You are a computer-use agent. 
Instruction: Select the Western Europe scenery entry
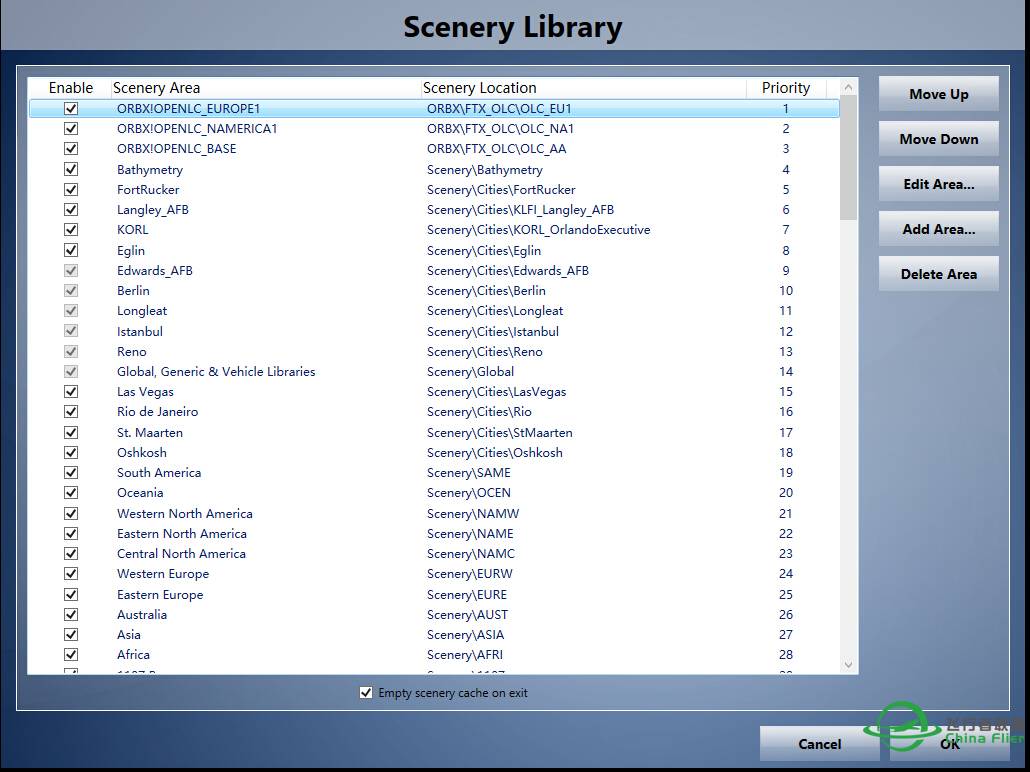(x=163, y=574)
